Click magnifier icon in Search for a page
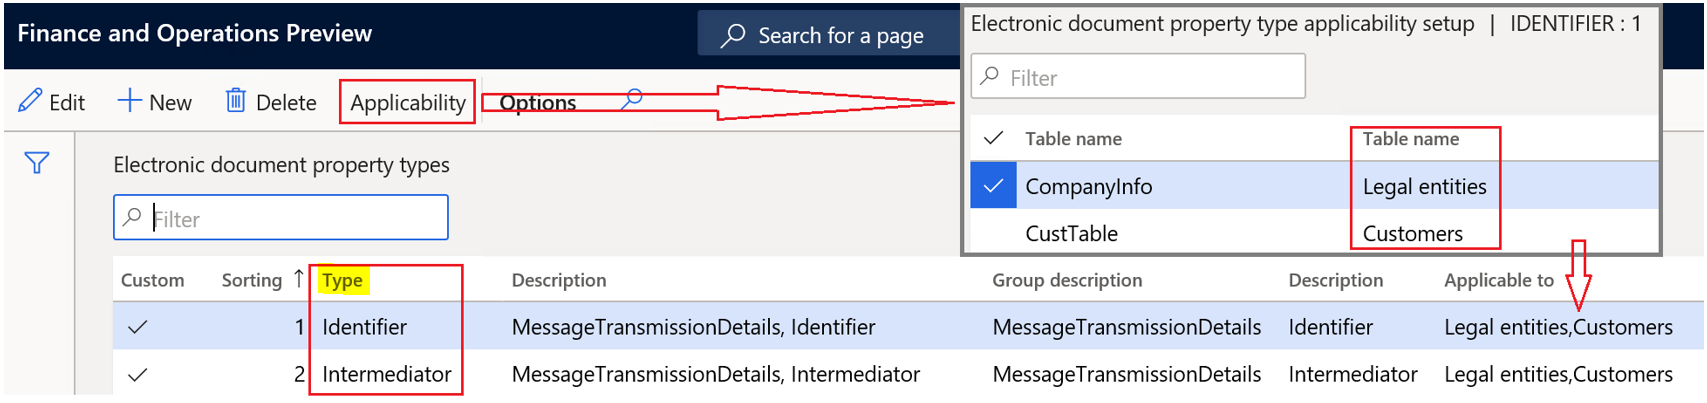1707x403 pixels. [x=733, y=35]
